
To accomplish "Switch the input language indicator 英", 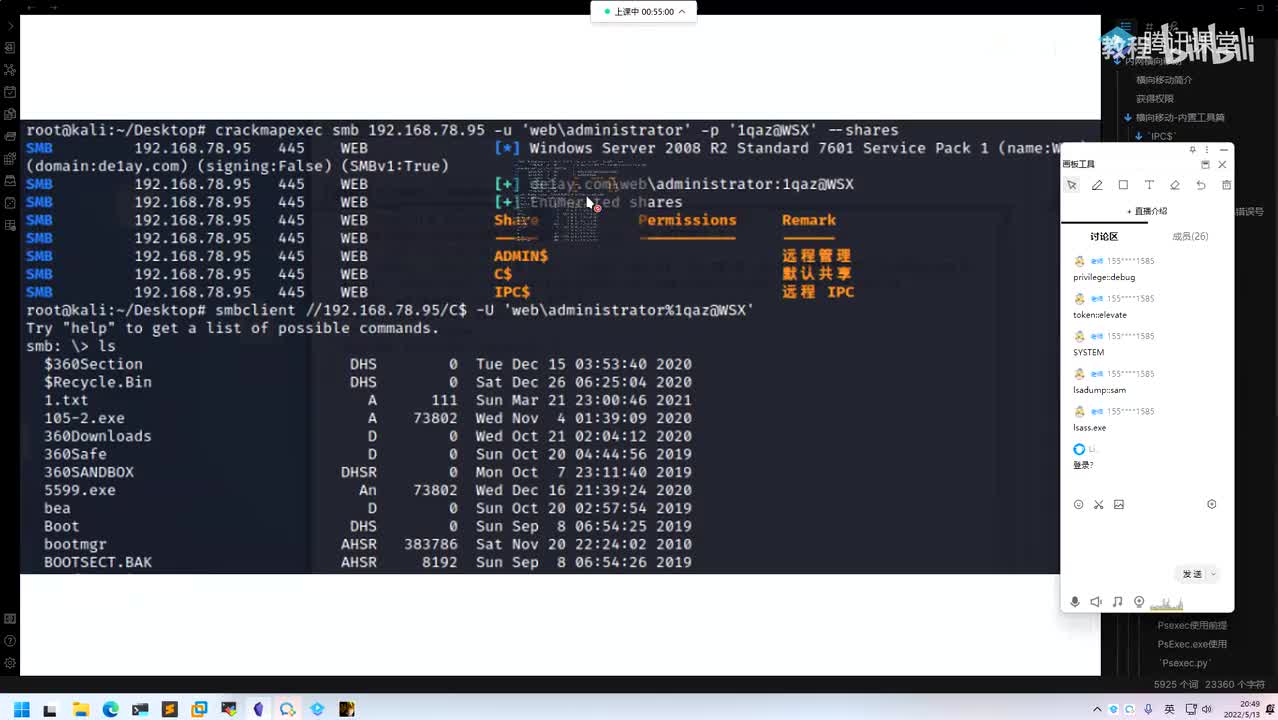I will click(1169, 709).
